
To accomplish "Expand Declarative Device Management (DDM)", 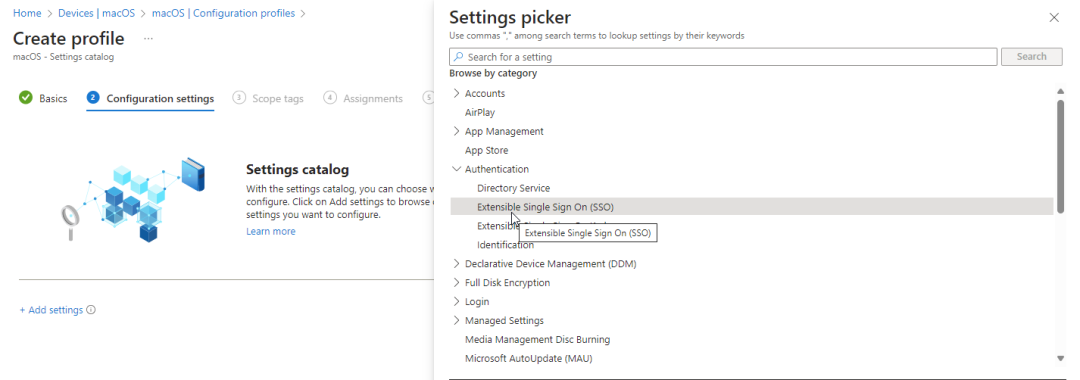I will coord(457,264).
